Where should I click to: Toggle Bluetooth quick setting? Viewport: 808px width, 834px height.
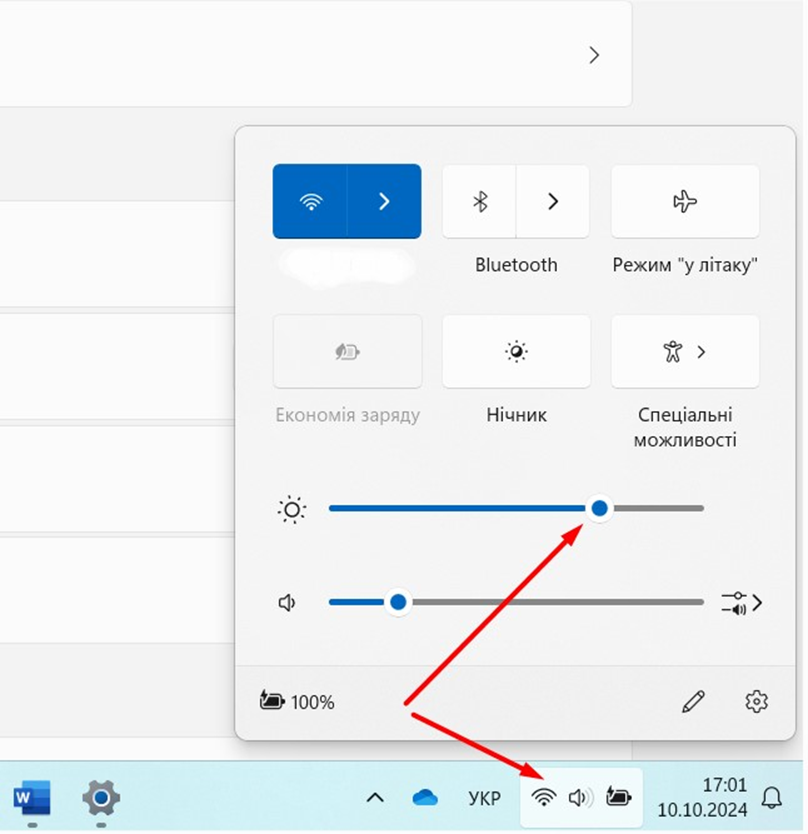[480, 201]
